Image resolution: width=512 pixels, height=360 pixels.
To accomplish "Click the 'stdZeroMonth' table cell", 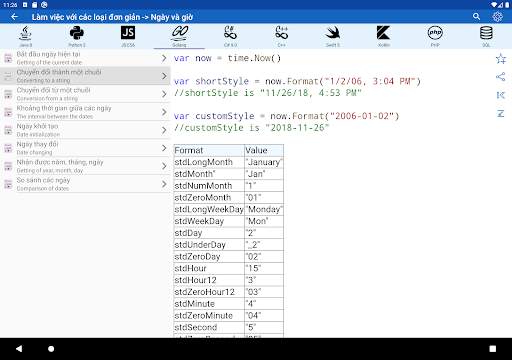I will click(x=209, y=198).
